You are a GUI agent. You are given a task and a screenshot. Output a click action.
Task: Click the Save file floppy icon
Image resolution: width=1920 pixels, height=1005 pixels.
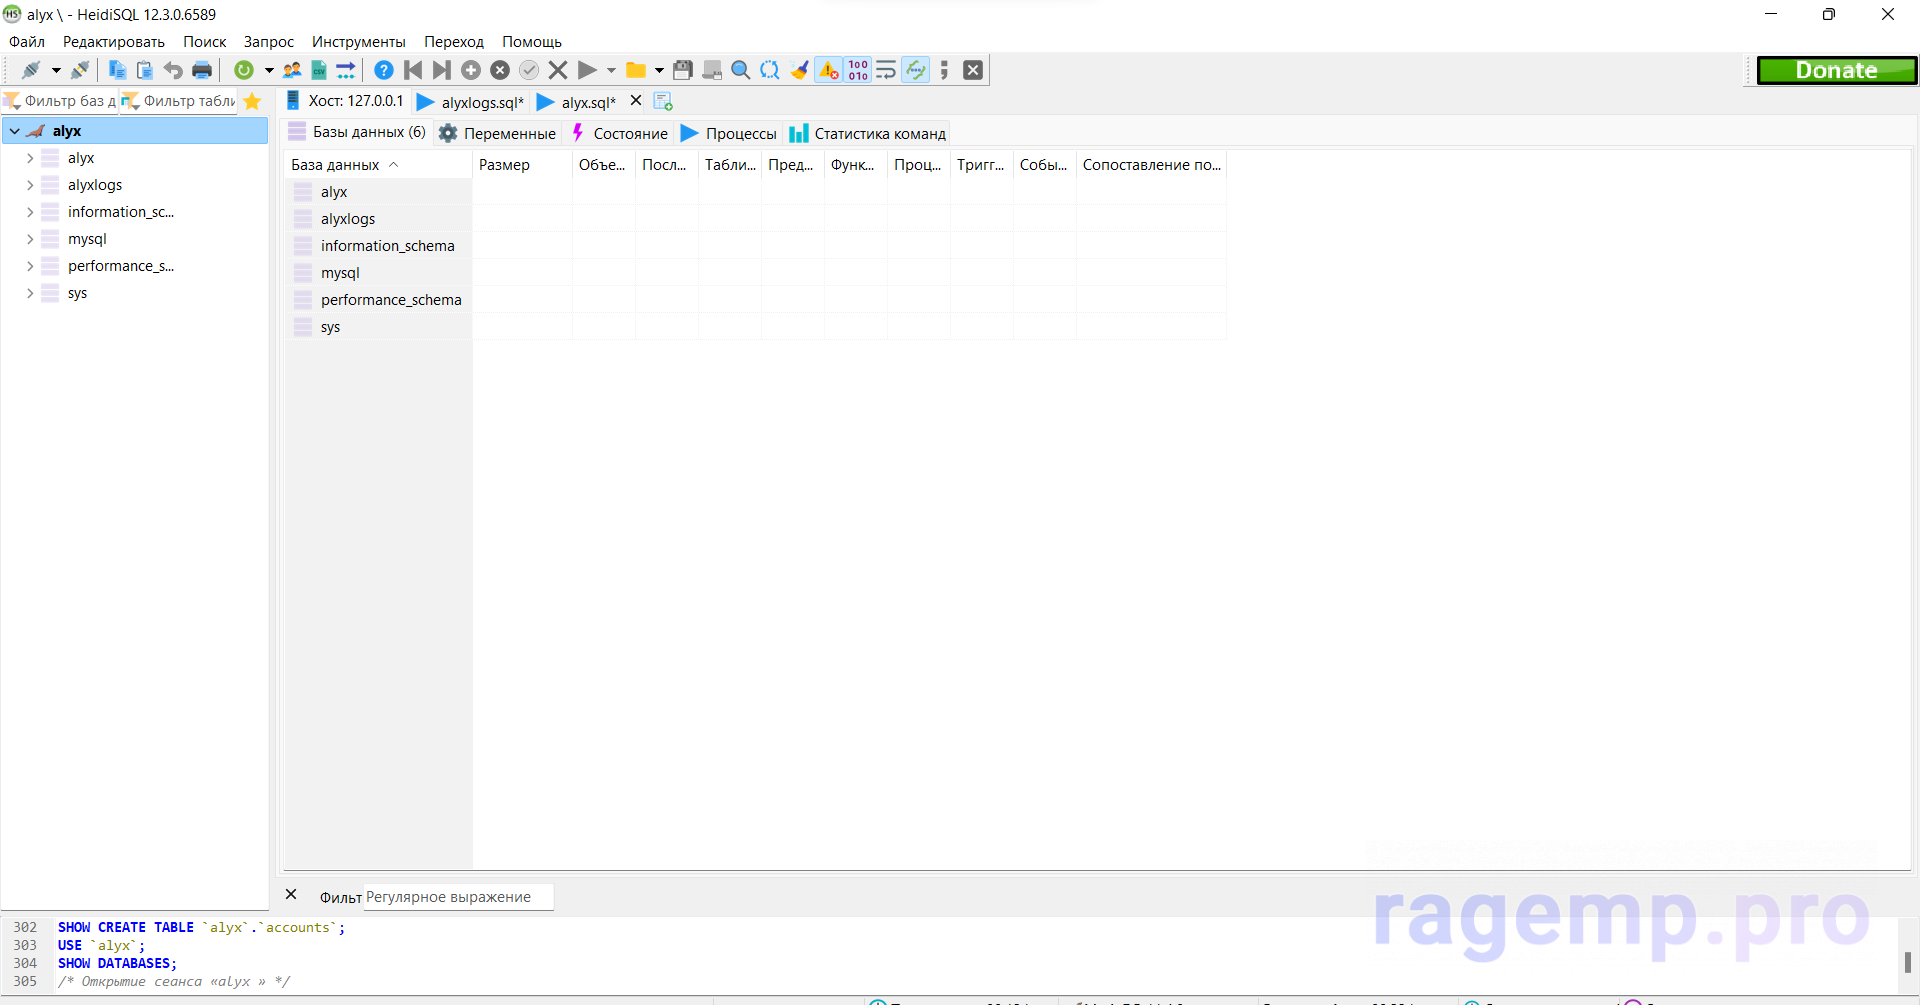tap(683, 70)
